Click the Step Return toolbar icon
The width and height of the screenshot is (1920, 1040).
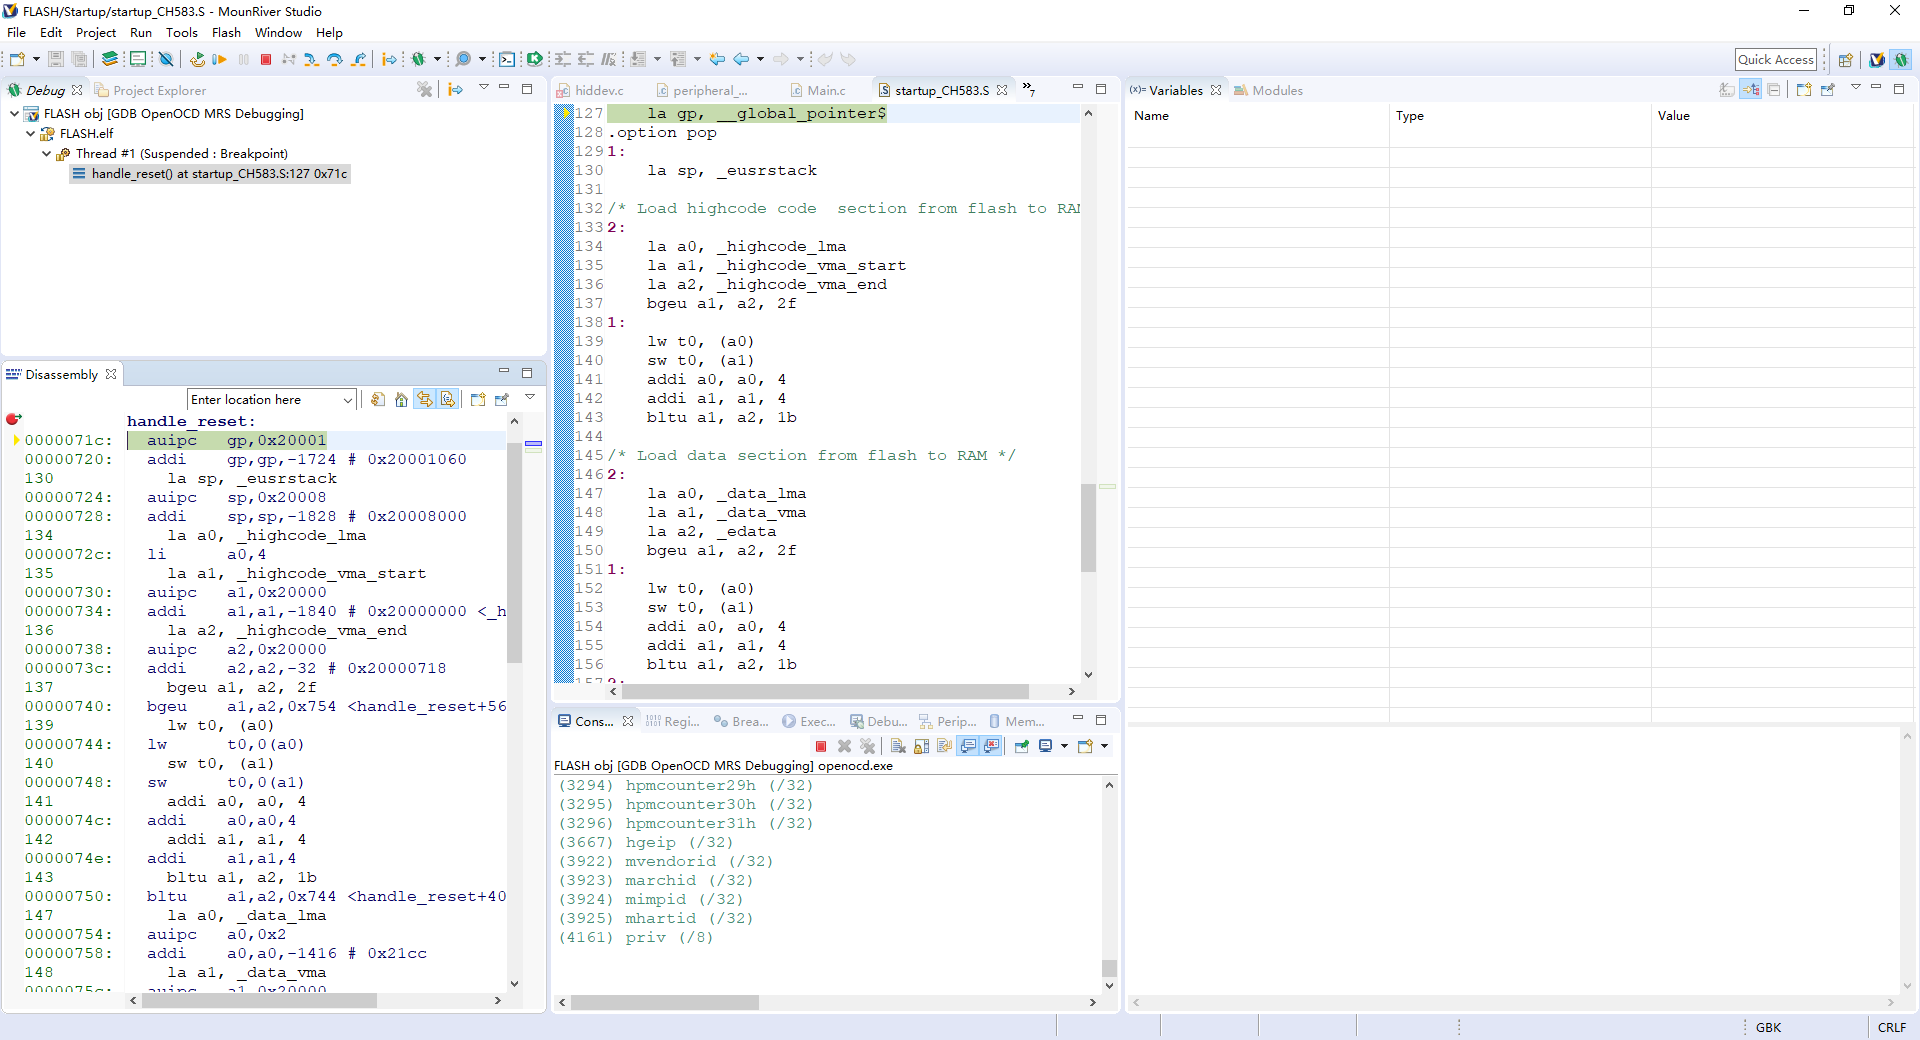tap(359, 59)
